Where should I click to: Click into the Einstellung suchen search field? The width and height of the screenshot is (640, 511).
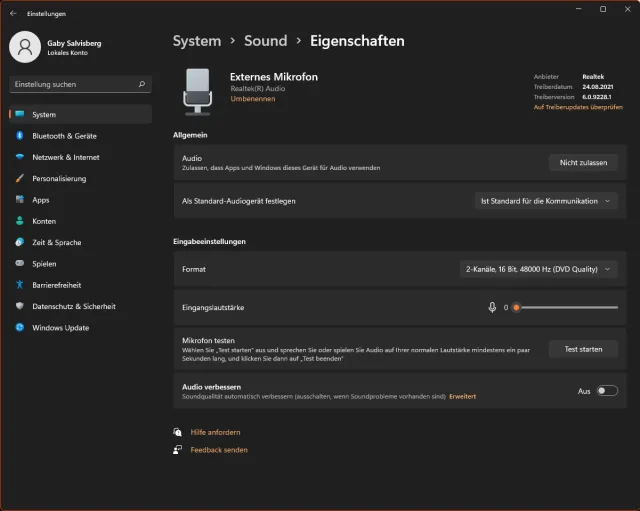click(70, 85)
